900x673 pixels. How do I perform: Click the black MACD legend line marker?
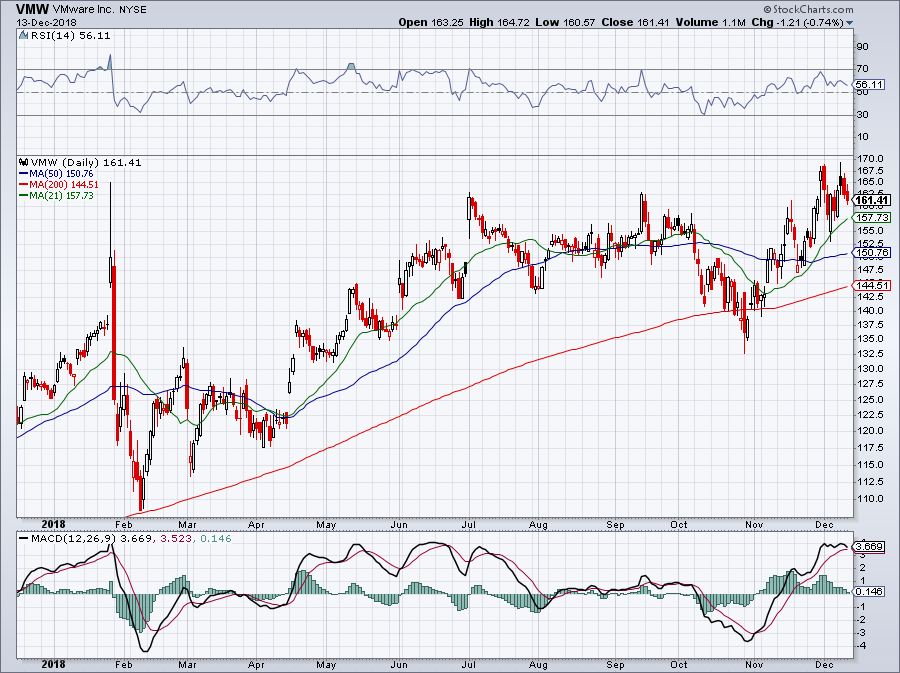(24, 539)
